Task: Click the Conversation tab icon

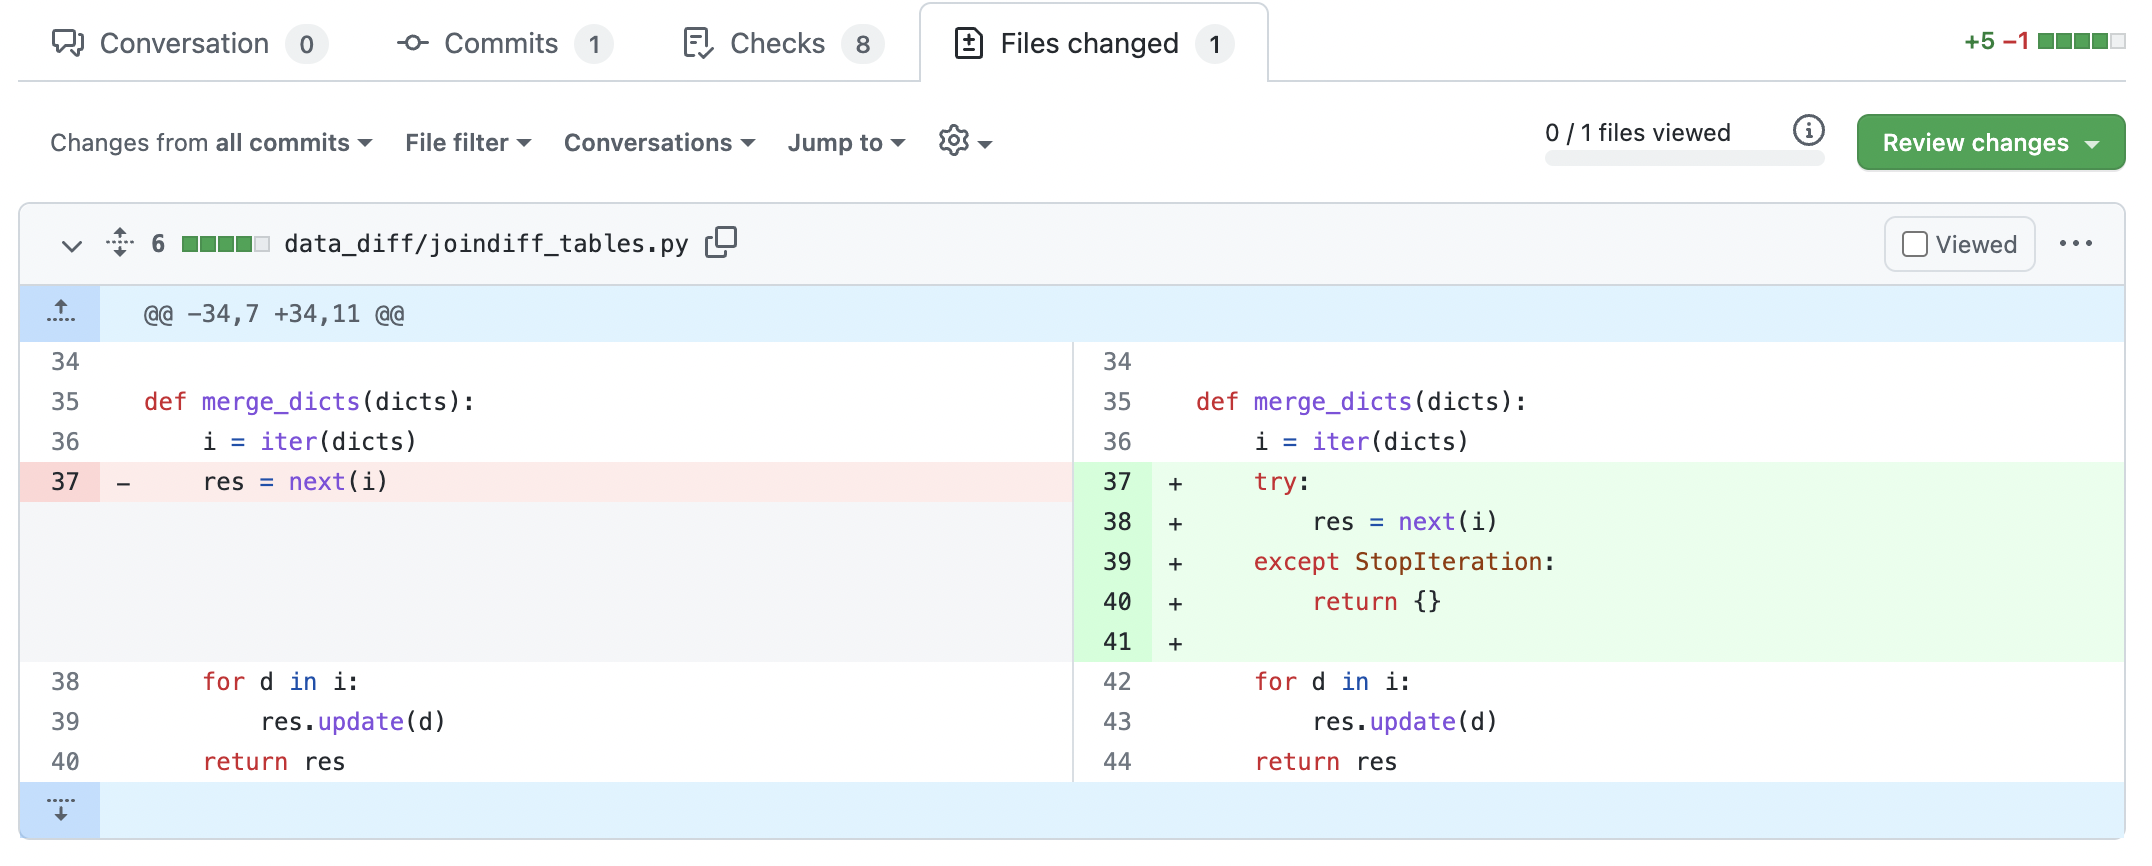Action: 68,43
